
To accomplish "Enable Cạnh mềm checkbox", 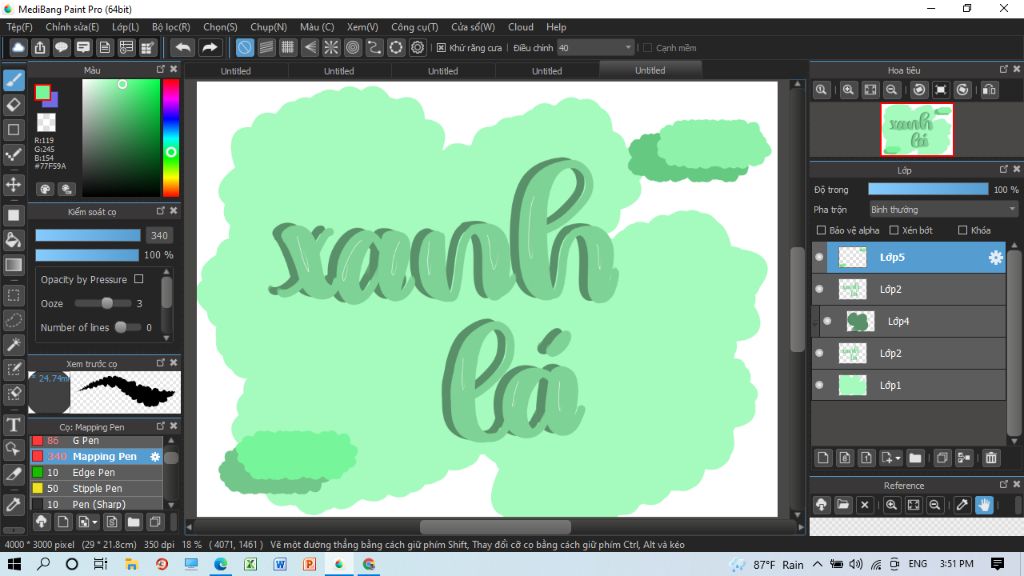I will point(648,48).
